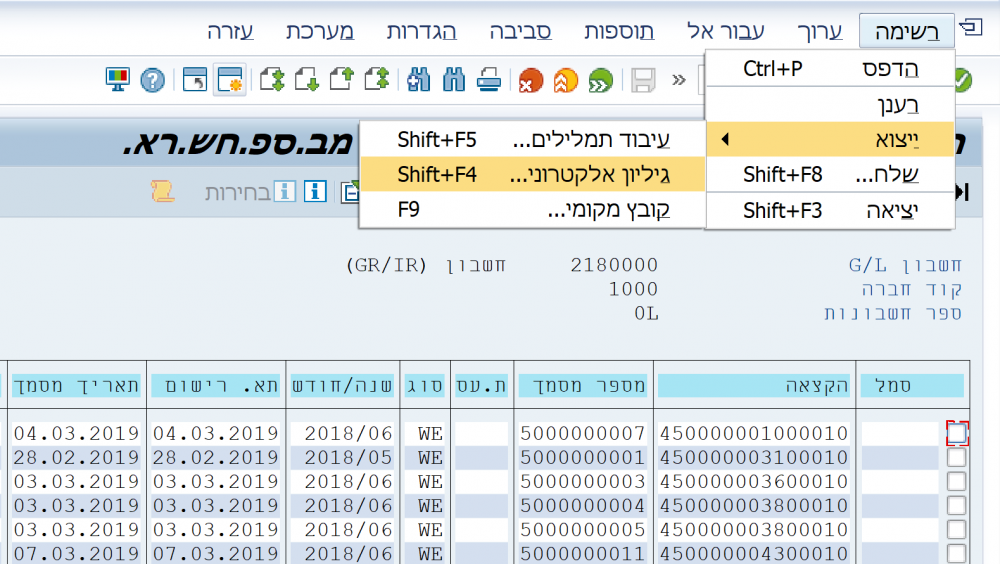Open the סביבה menu
The height and width of the screenshot is (564, 1000).
[520, 31]
